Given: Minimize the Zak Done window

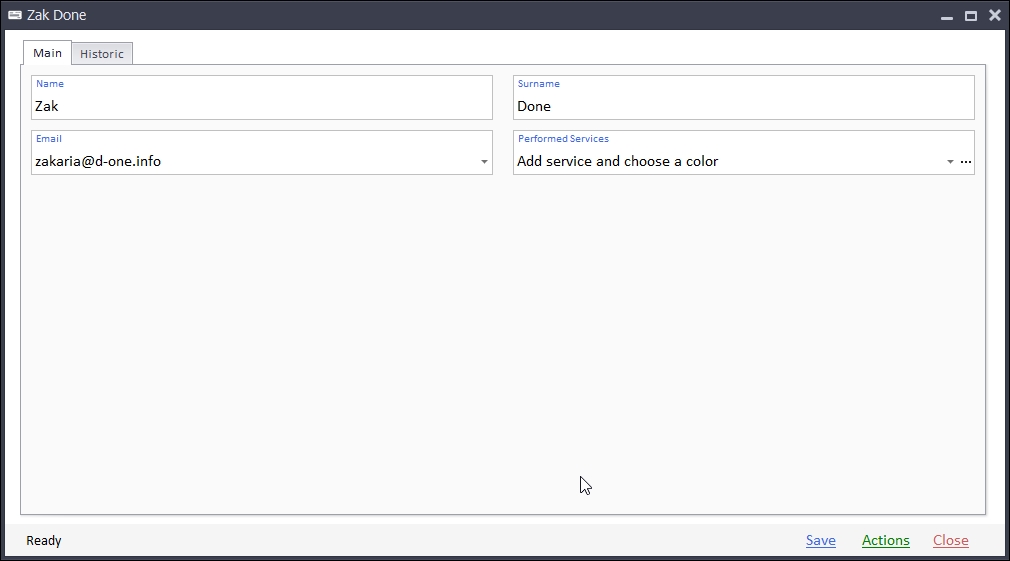Looking at the screenshot, I should [946, 16].
